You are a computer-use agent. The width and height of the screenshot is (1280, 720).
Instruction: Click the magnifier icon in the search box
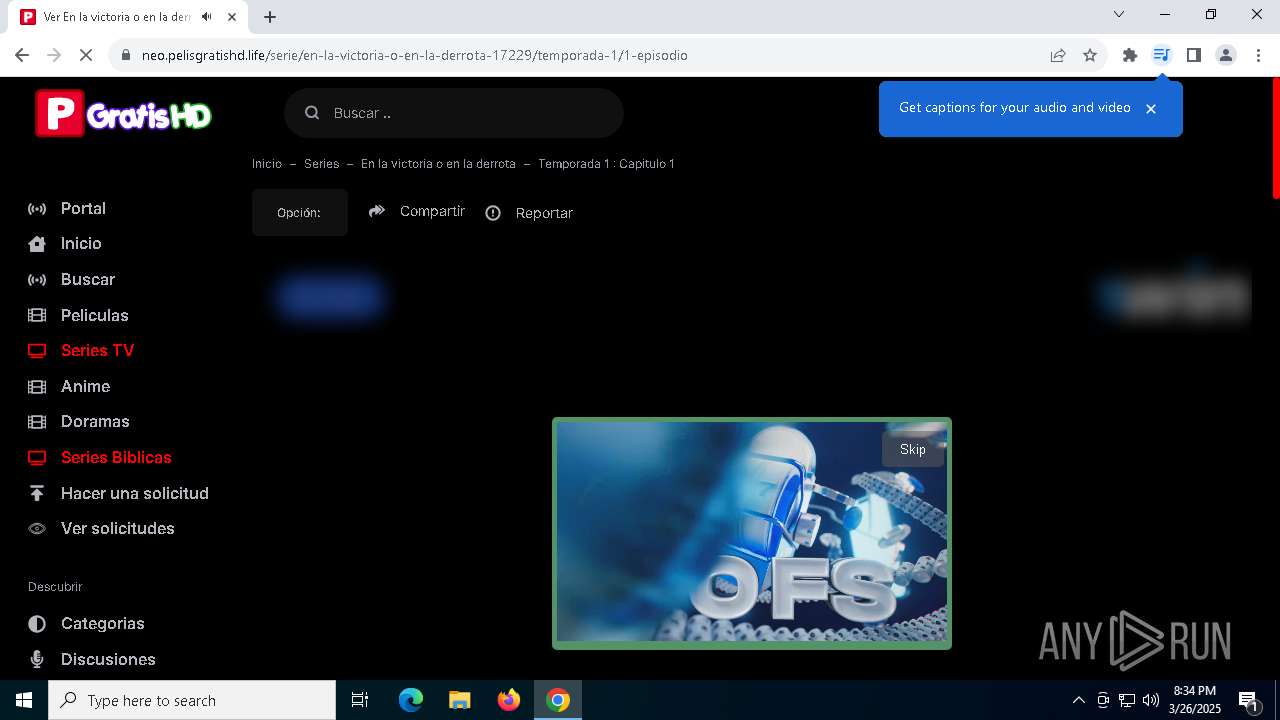[x=312, y=113]
